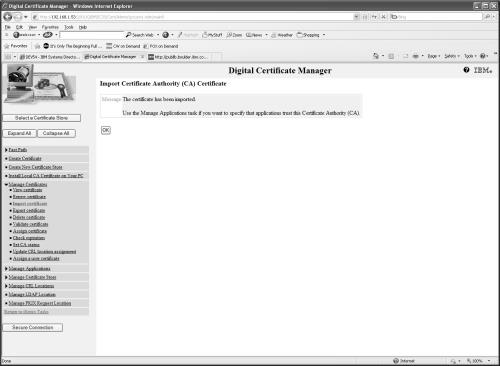Click the browser Back arrow button
Image resolution: width=500 pixels, height=366 pixels.
click(8, 17)
